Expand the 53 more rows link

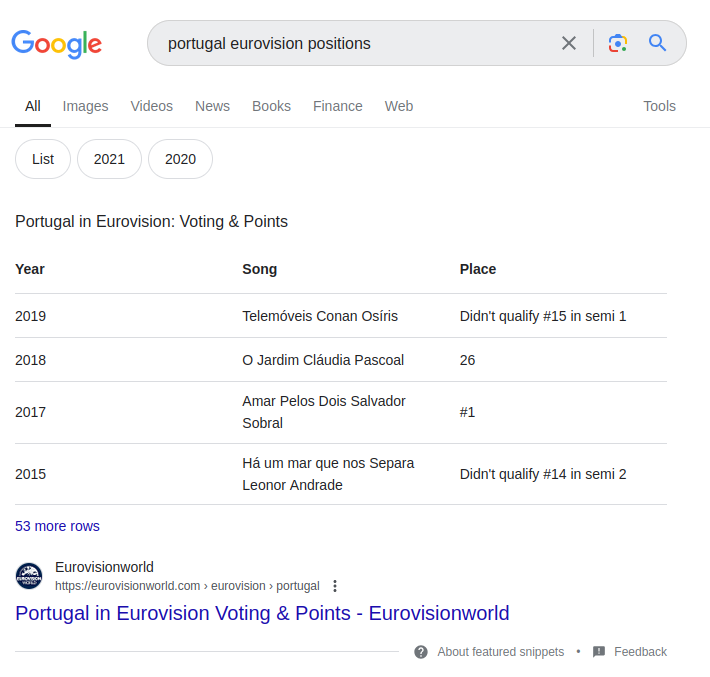57,526
